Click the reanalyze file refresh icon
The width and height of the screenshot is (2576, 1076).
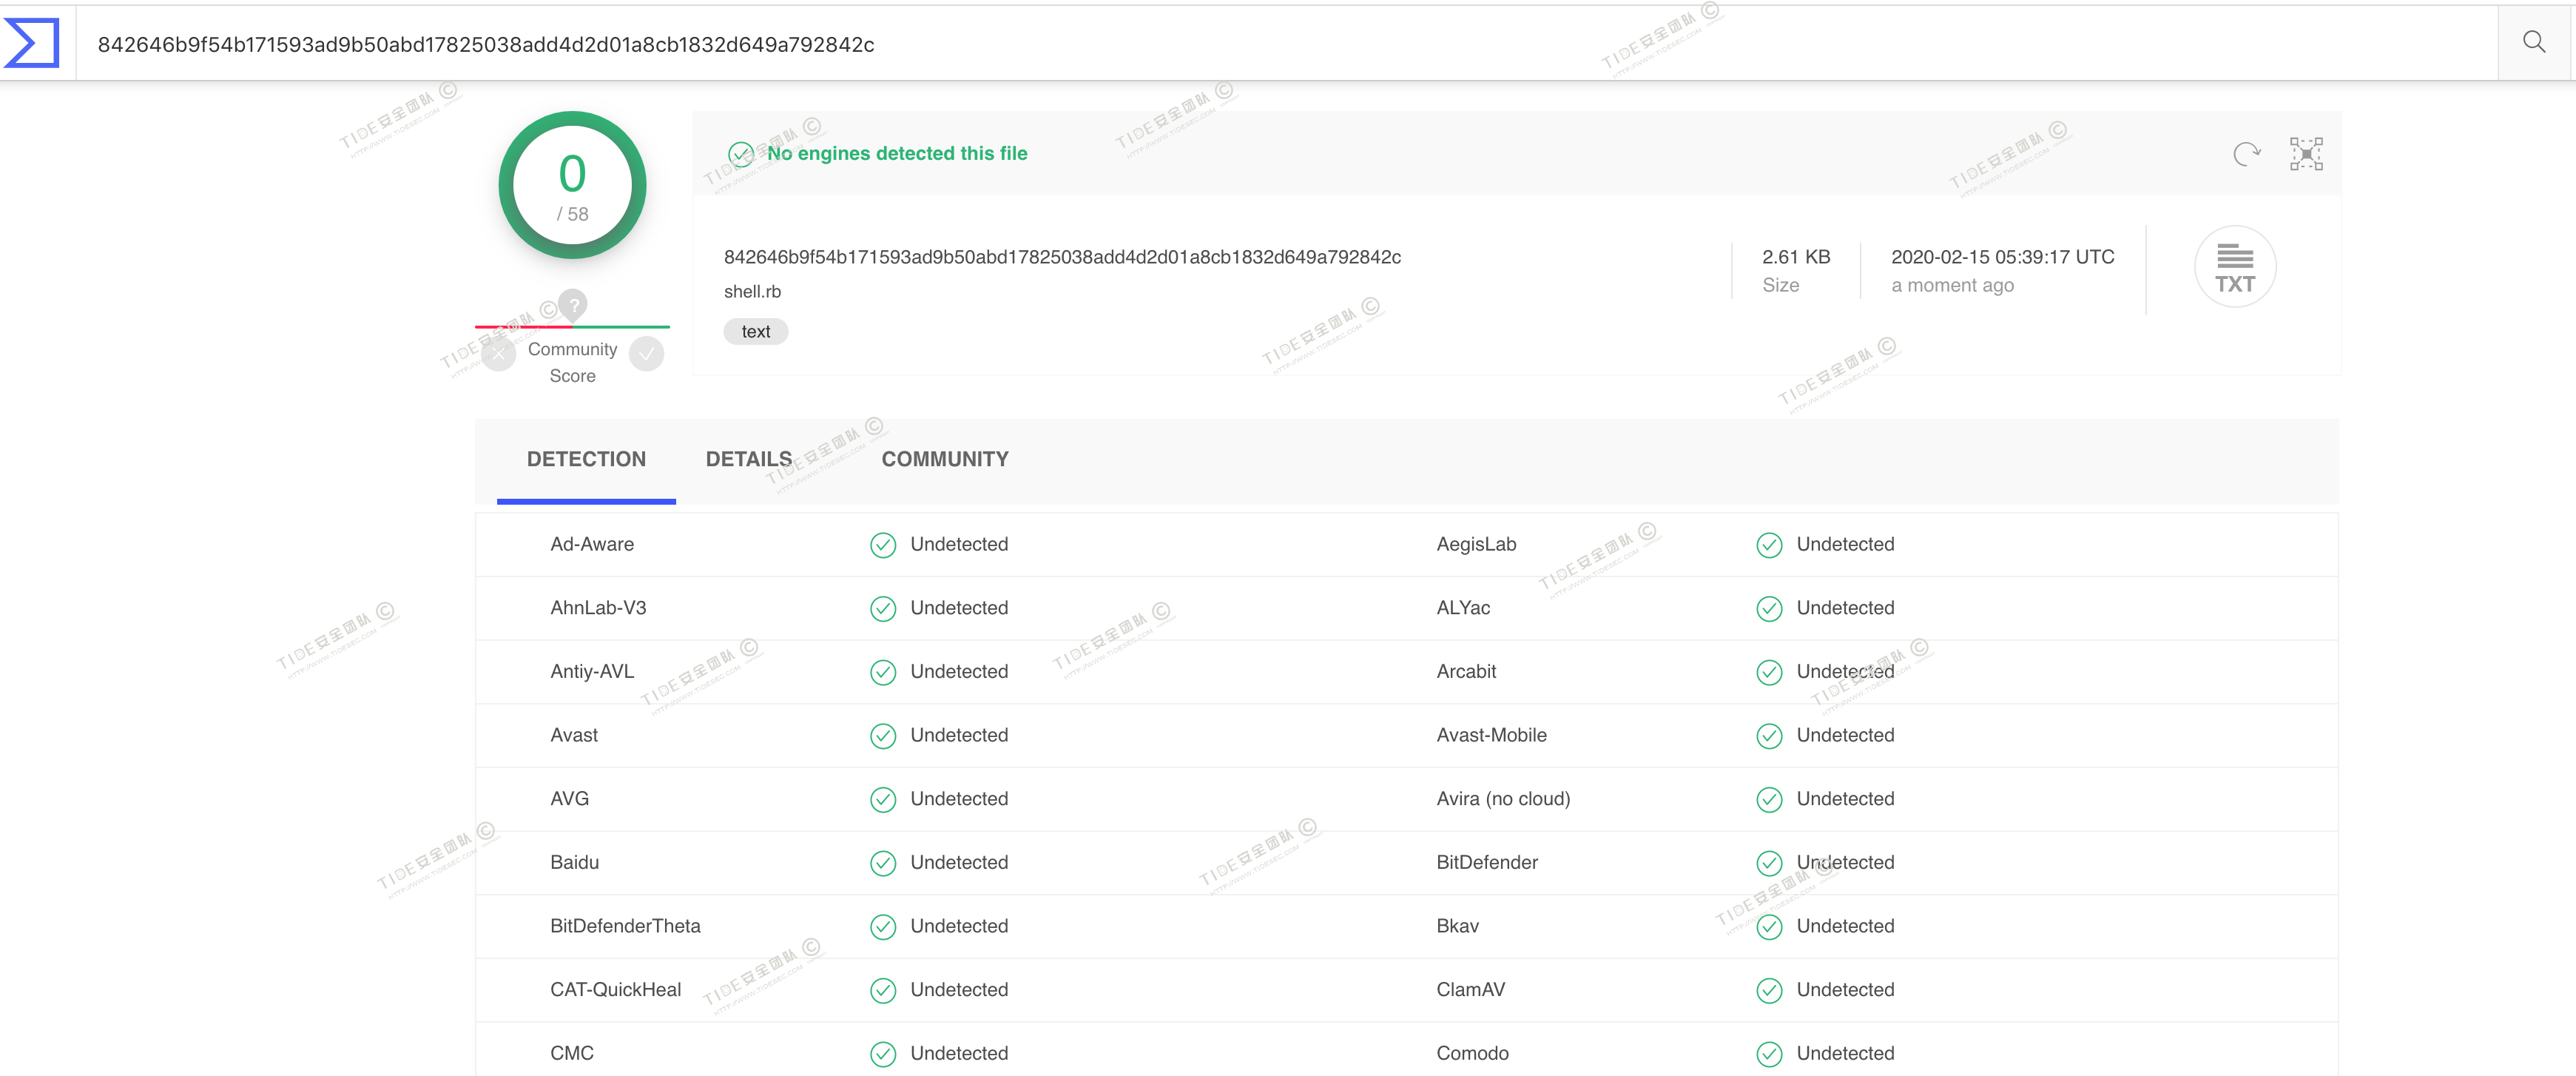point(2246,154)
